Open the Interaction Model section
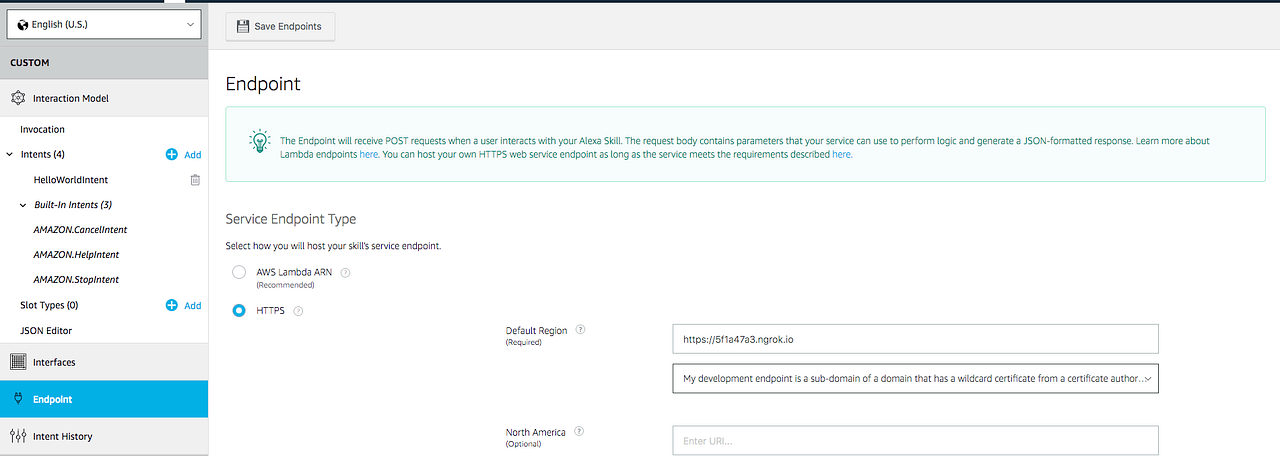This screenshot has height=456, width=1280. 104,98
